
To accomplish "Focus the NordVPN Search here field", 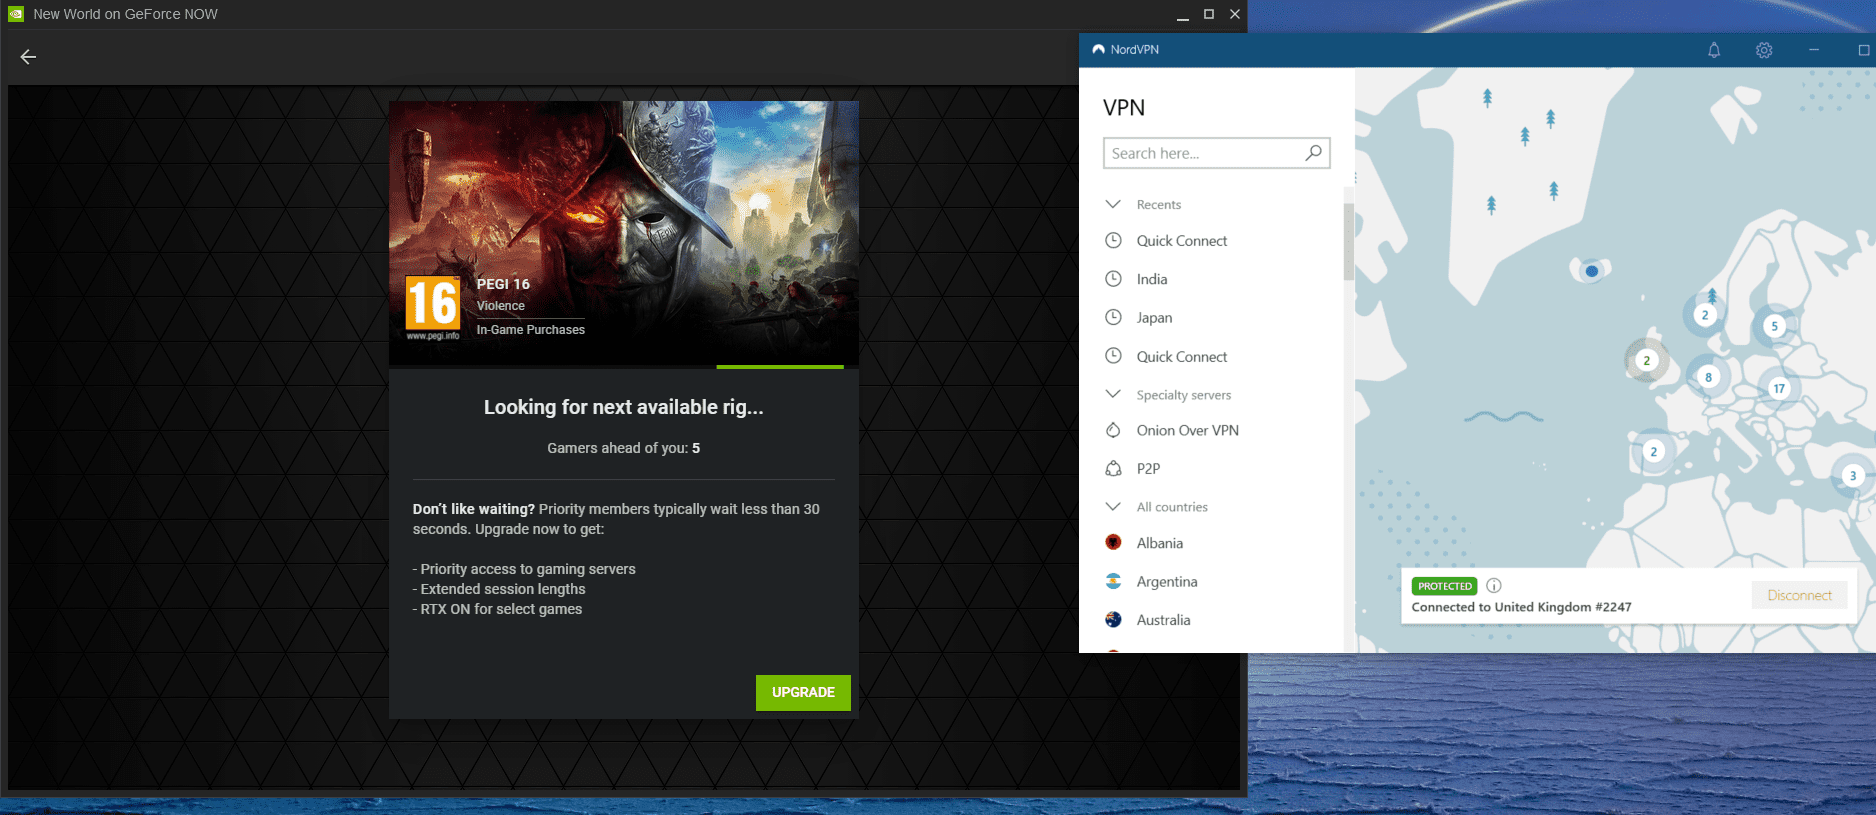I will click(1216, 153).
